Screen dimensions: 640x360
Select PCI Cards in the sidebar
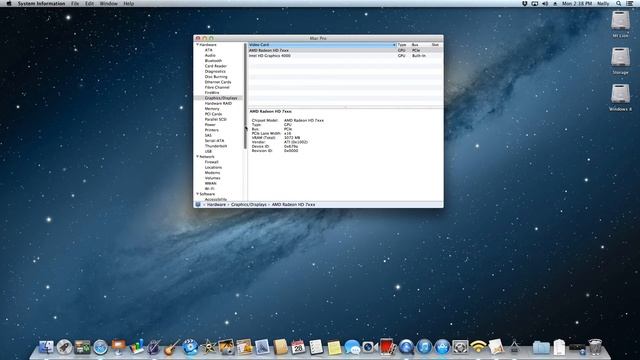point(213,114)
